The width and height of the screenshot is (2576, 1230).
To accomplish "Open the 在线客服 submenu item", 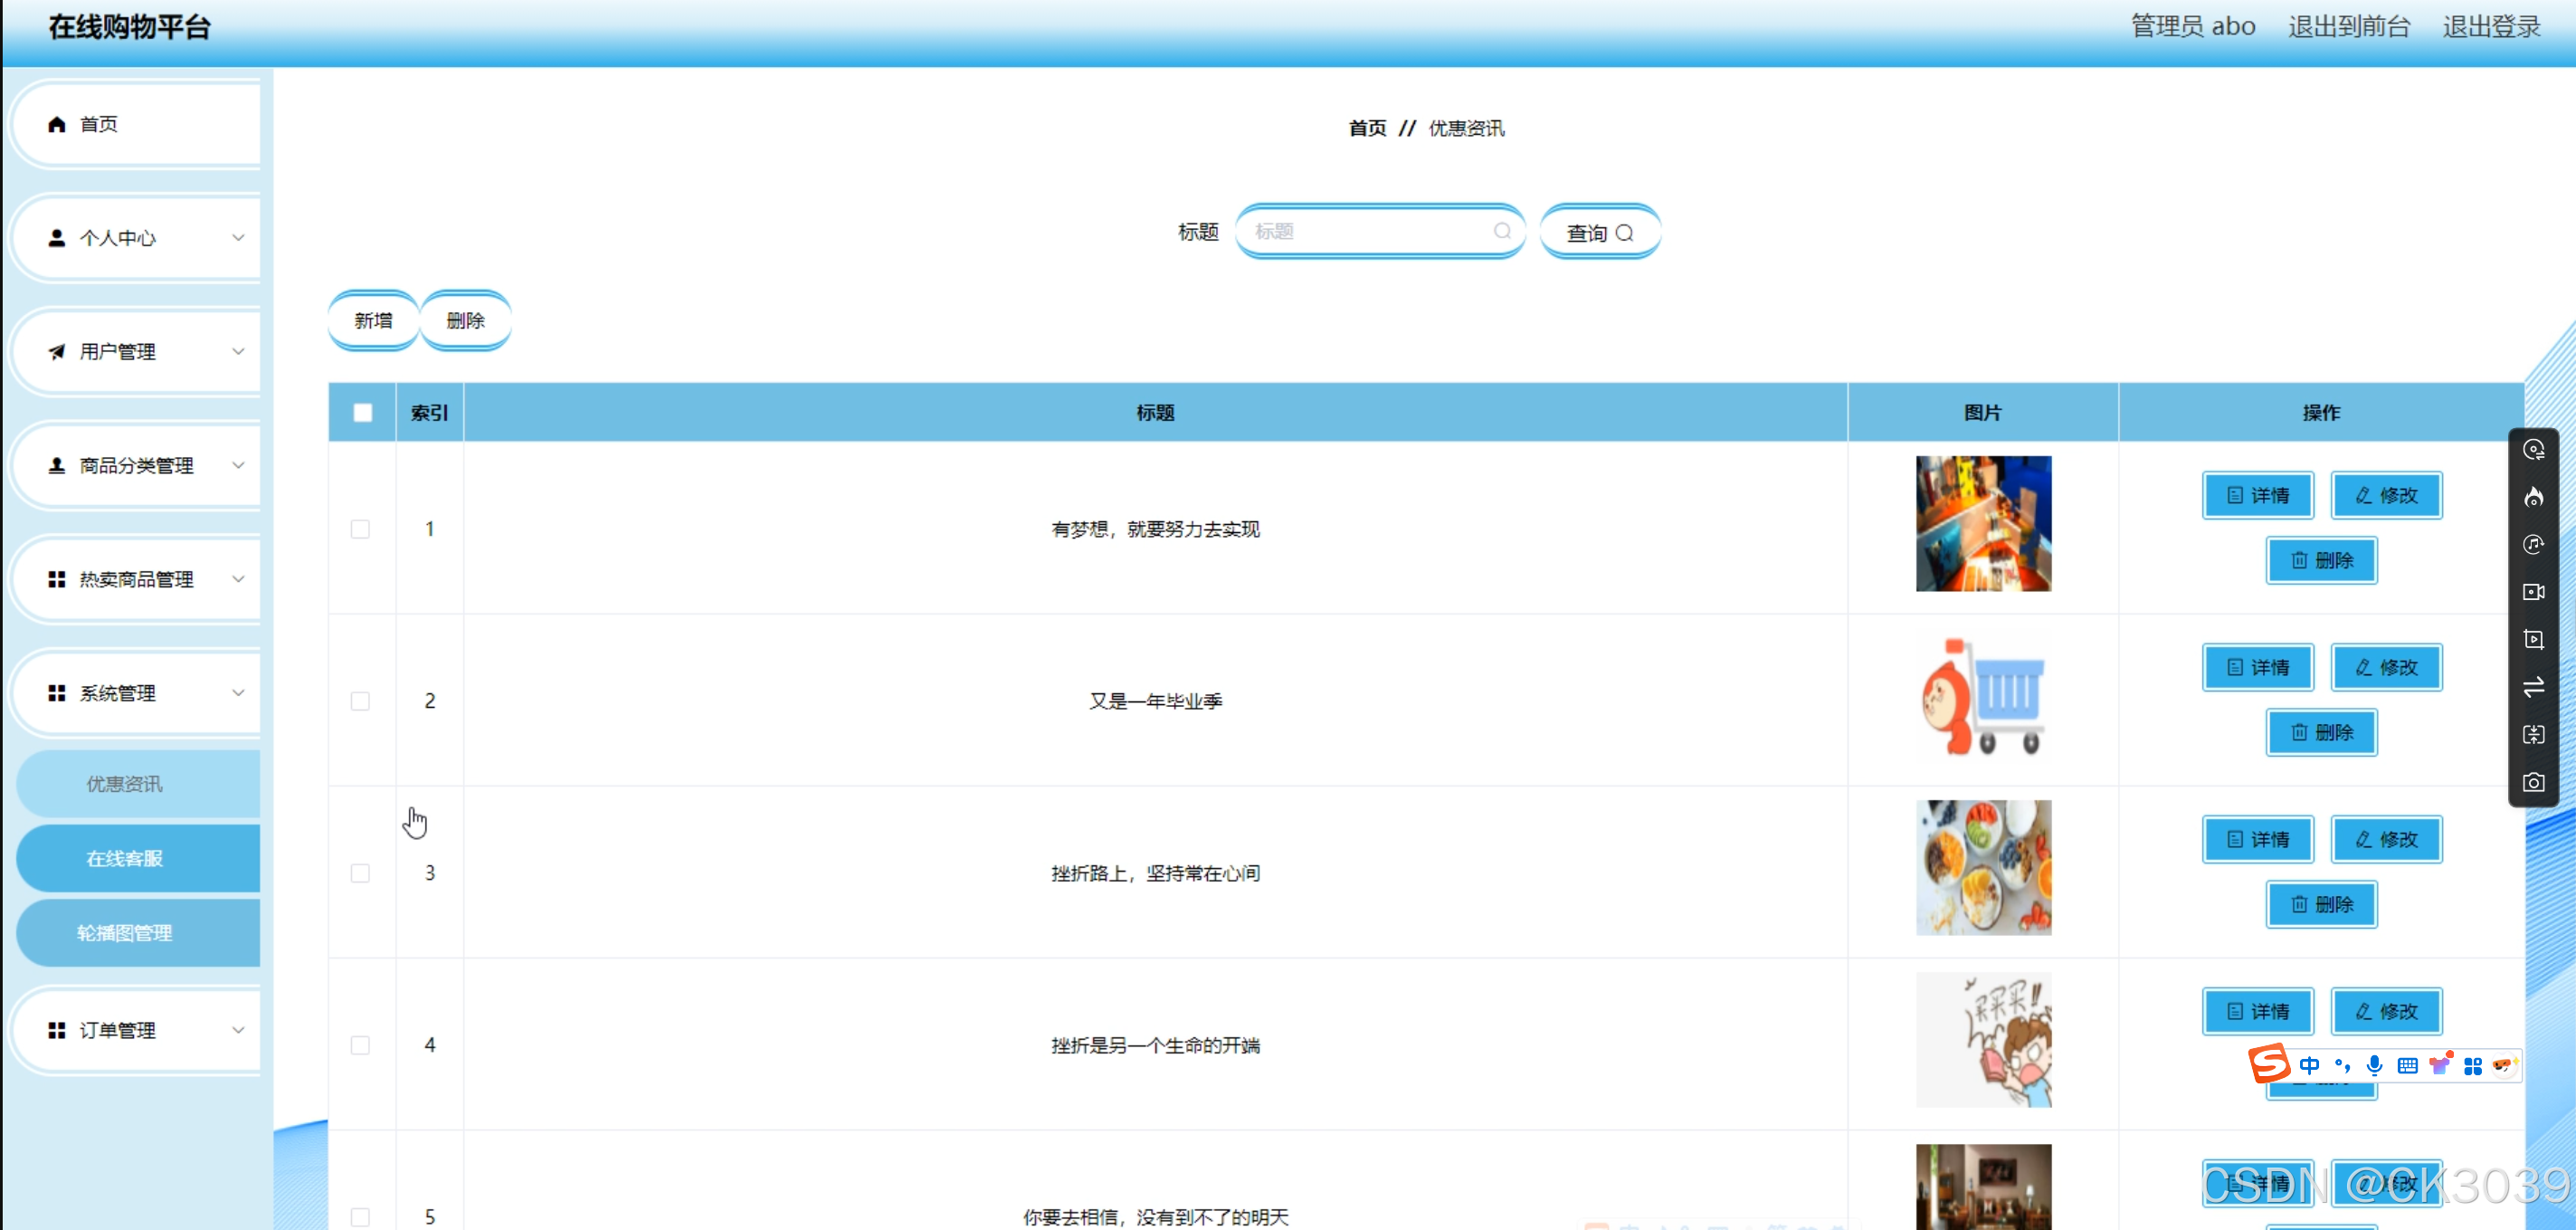I will [x=125, y=858].
